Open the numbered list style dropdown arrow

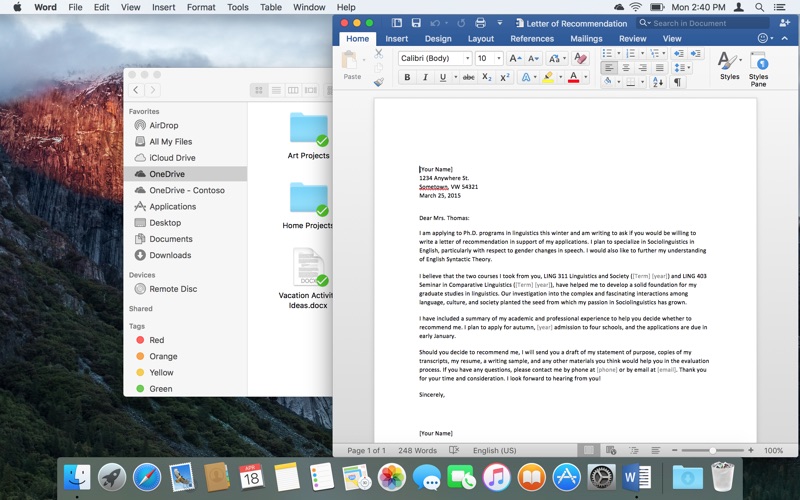tap(642, 53)
